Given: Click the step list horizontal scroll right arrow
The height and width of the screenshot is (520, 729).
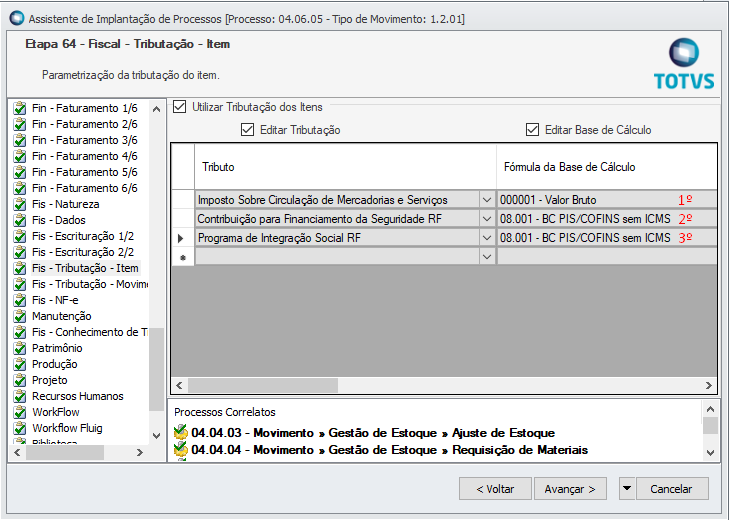Looking at the screenshot, I should click(139, 452).
